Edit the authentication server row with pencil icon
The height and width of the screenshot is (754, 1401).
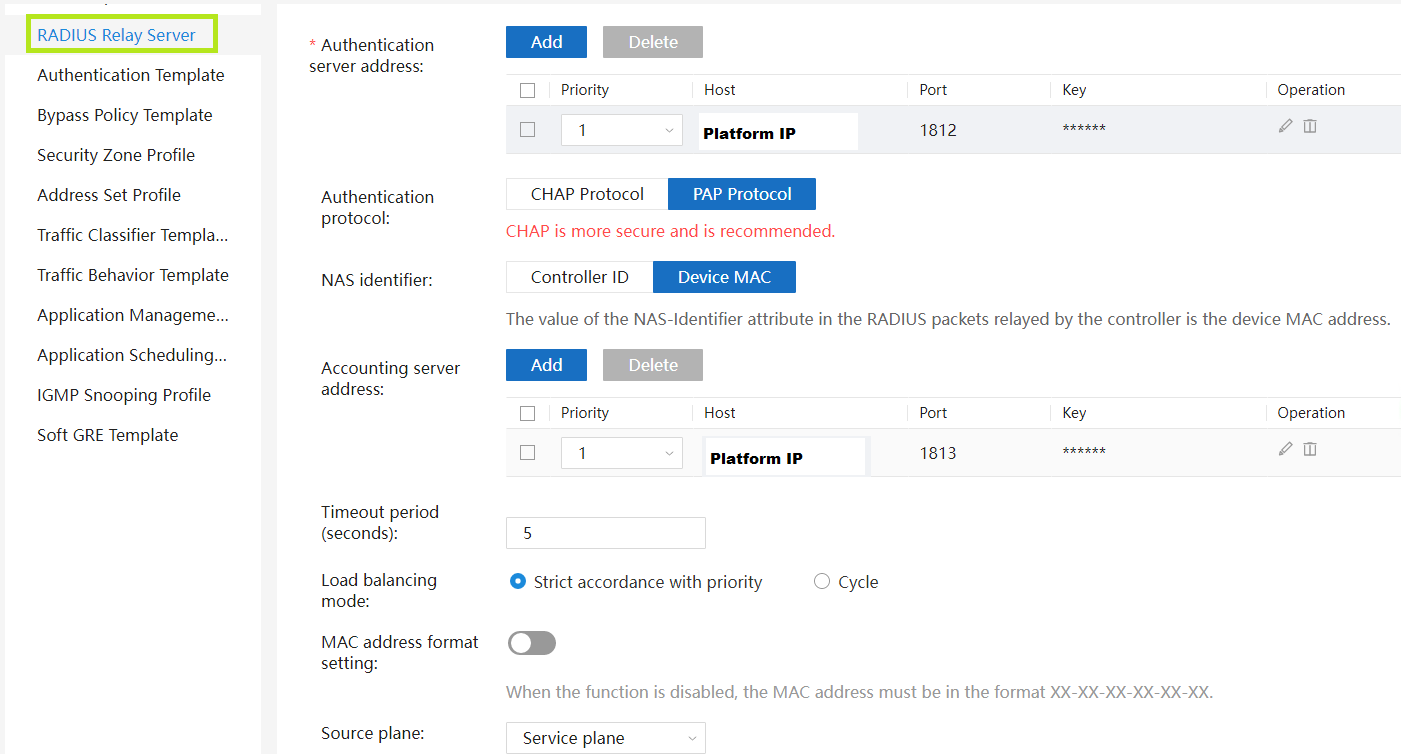(x=1285, y=126)
